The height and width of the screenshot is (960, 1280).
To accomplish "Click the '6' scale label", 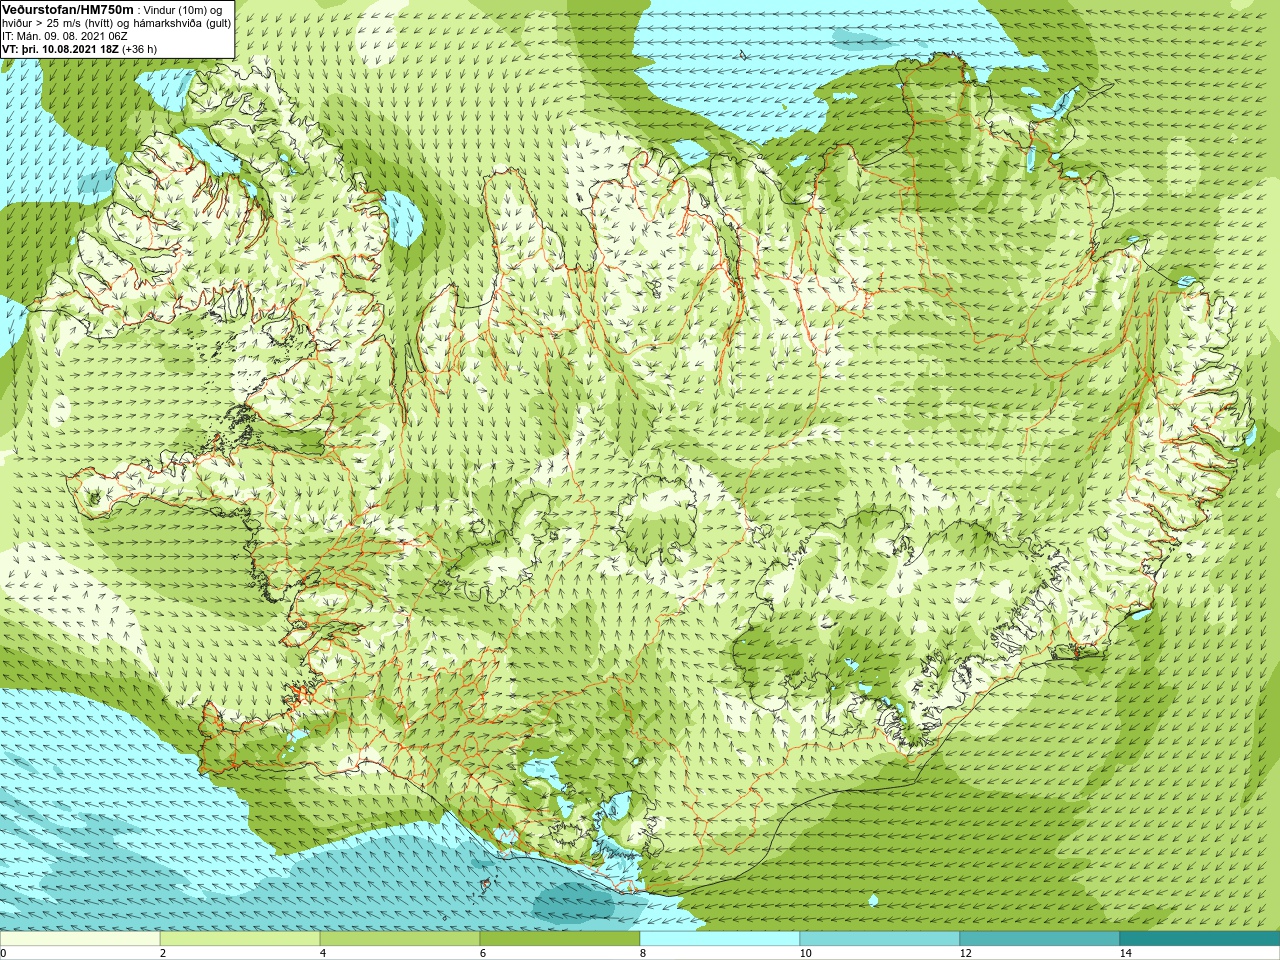I will tap(483, 953).
